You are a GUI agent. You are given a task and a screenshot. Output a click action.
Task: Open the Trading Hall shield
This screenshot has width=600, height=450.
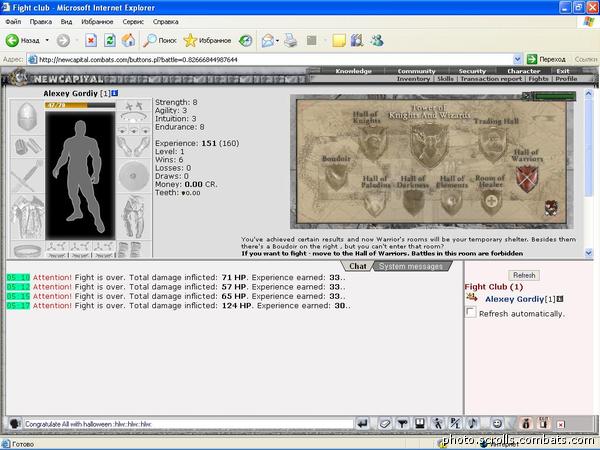[492, 144]
